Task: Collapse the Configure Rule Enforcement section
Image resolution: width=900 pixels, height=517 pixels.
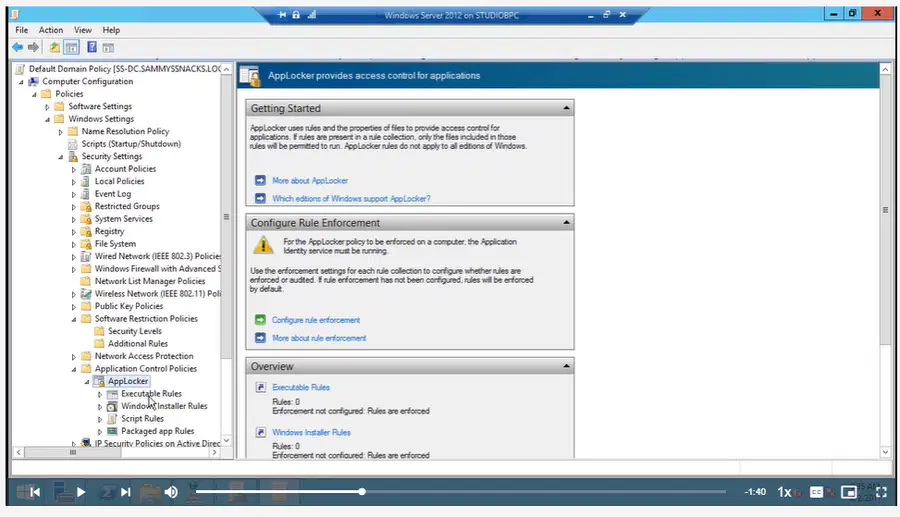Action: [x=567, y=223]
